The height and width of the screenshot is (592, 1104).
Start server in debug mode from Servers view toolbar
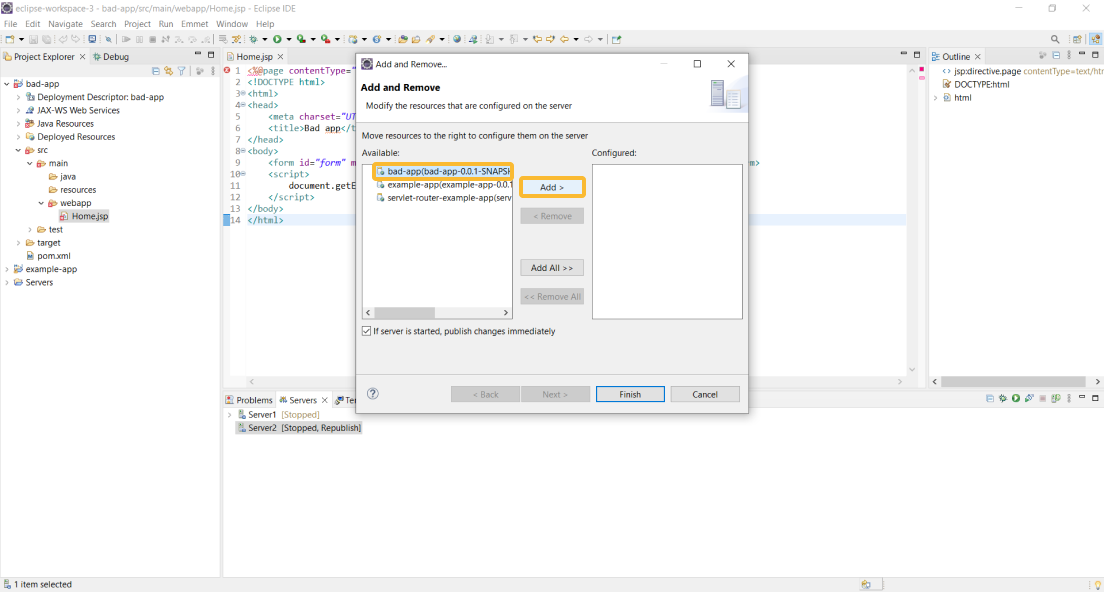tap(1003, 398)
